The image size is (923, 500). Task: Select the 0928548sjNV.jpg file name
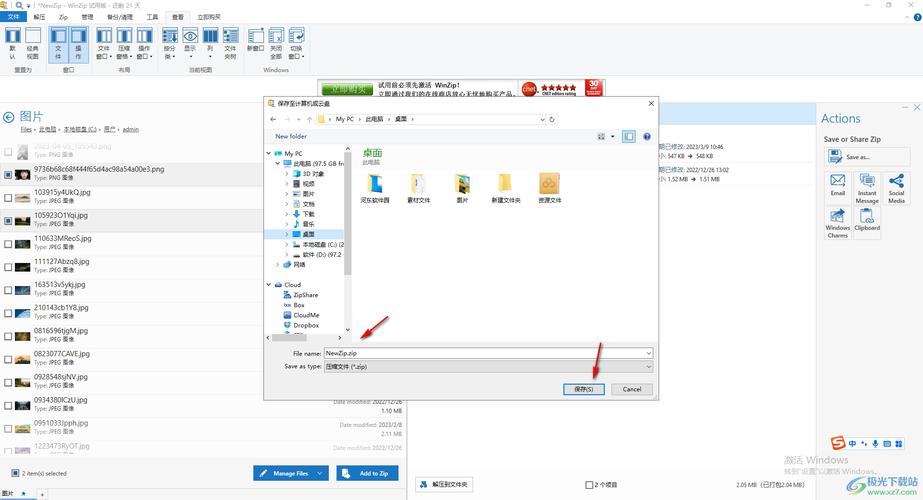pyautogui.click(x=61, y=377)
